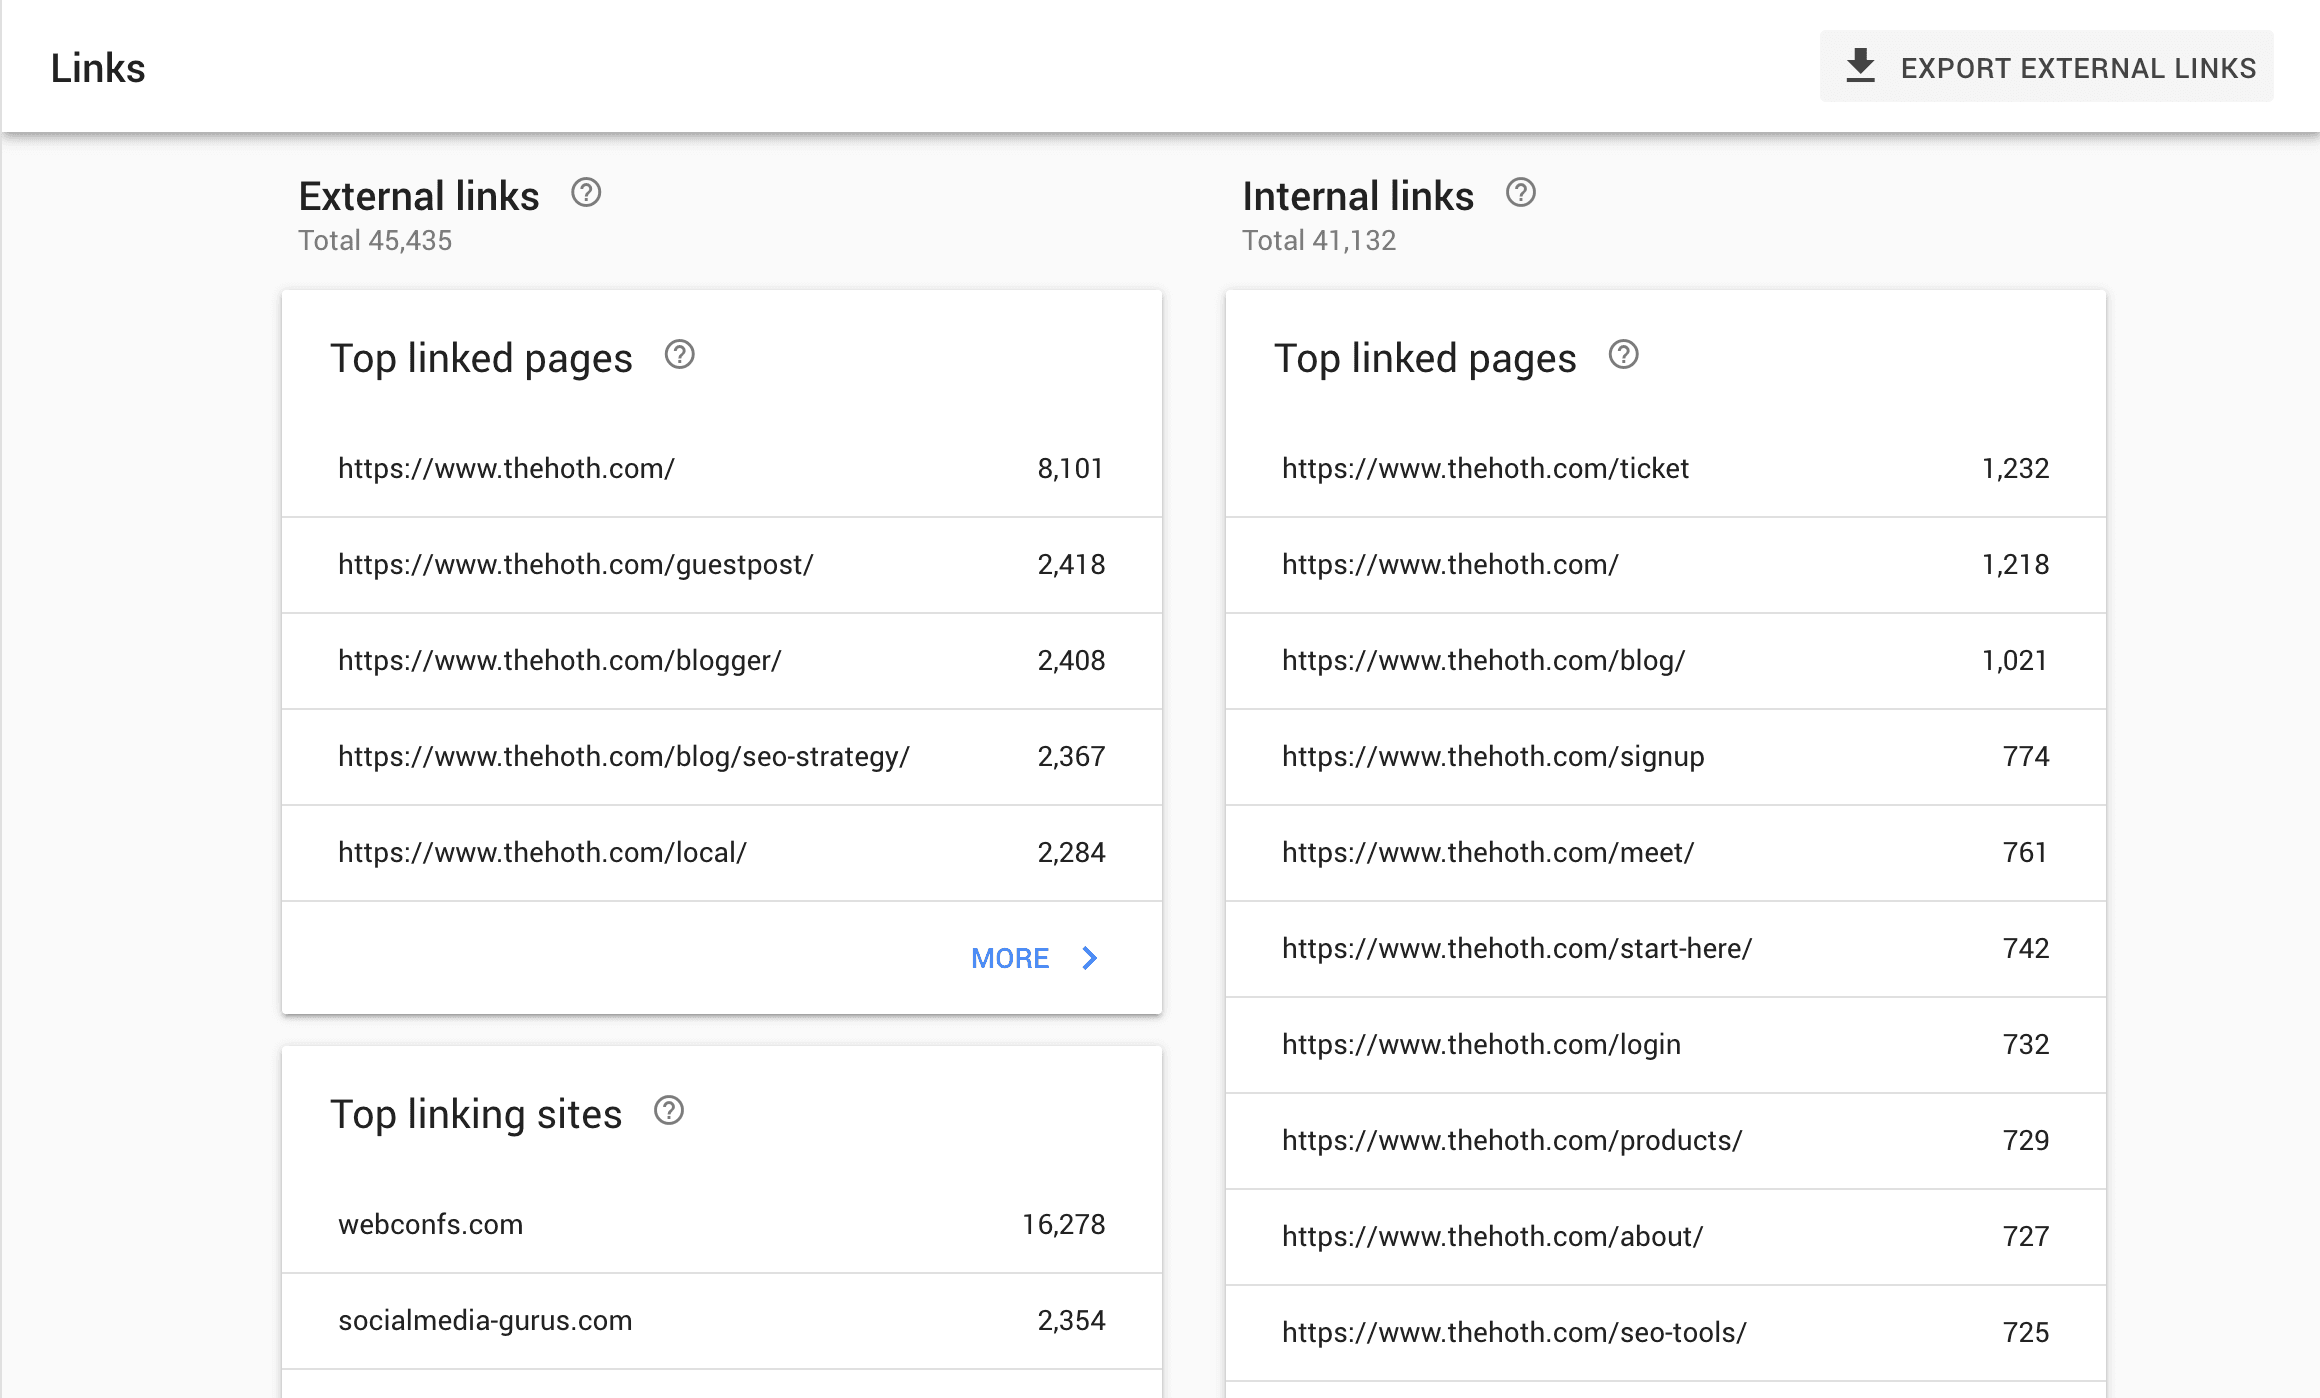This screenshot has height=1398, width=2320.
Task: Open the thehoth.com/products/ internal row
Action: pos(1665,1141)
